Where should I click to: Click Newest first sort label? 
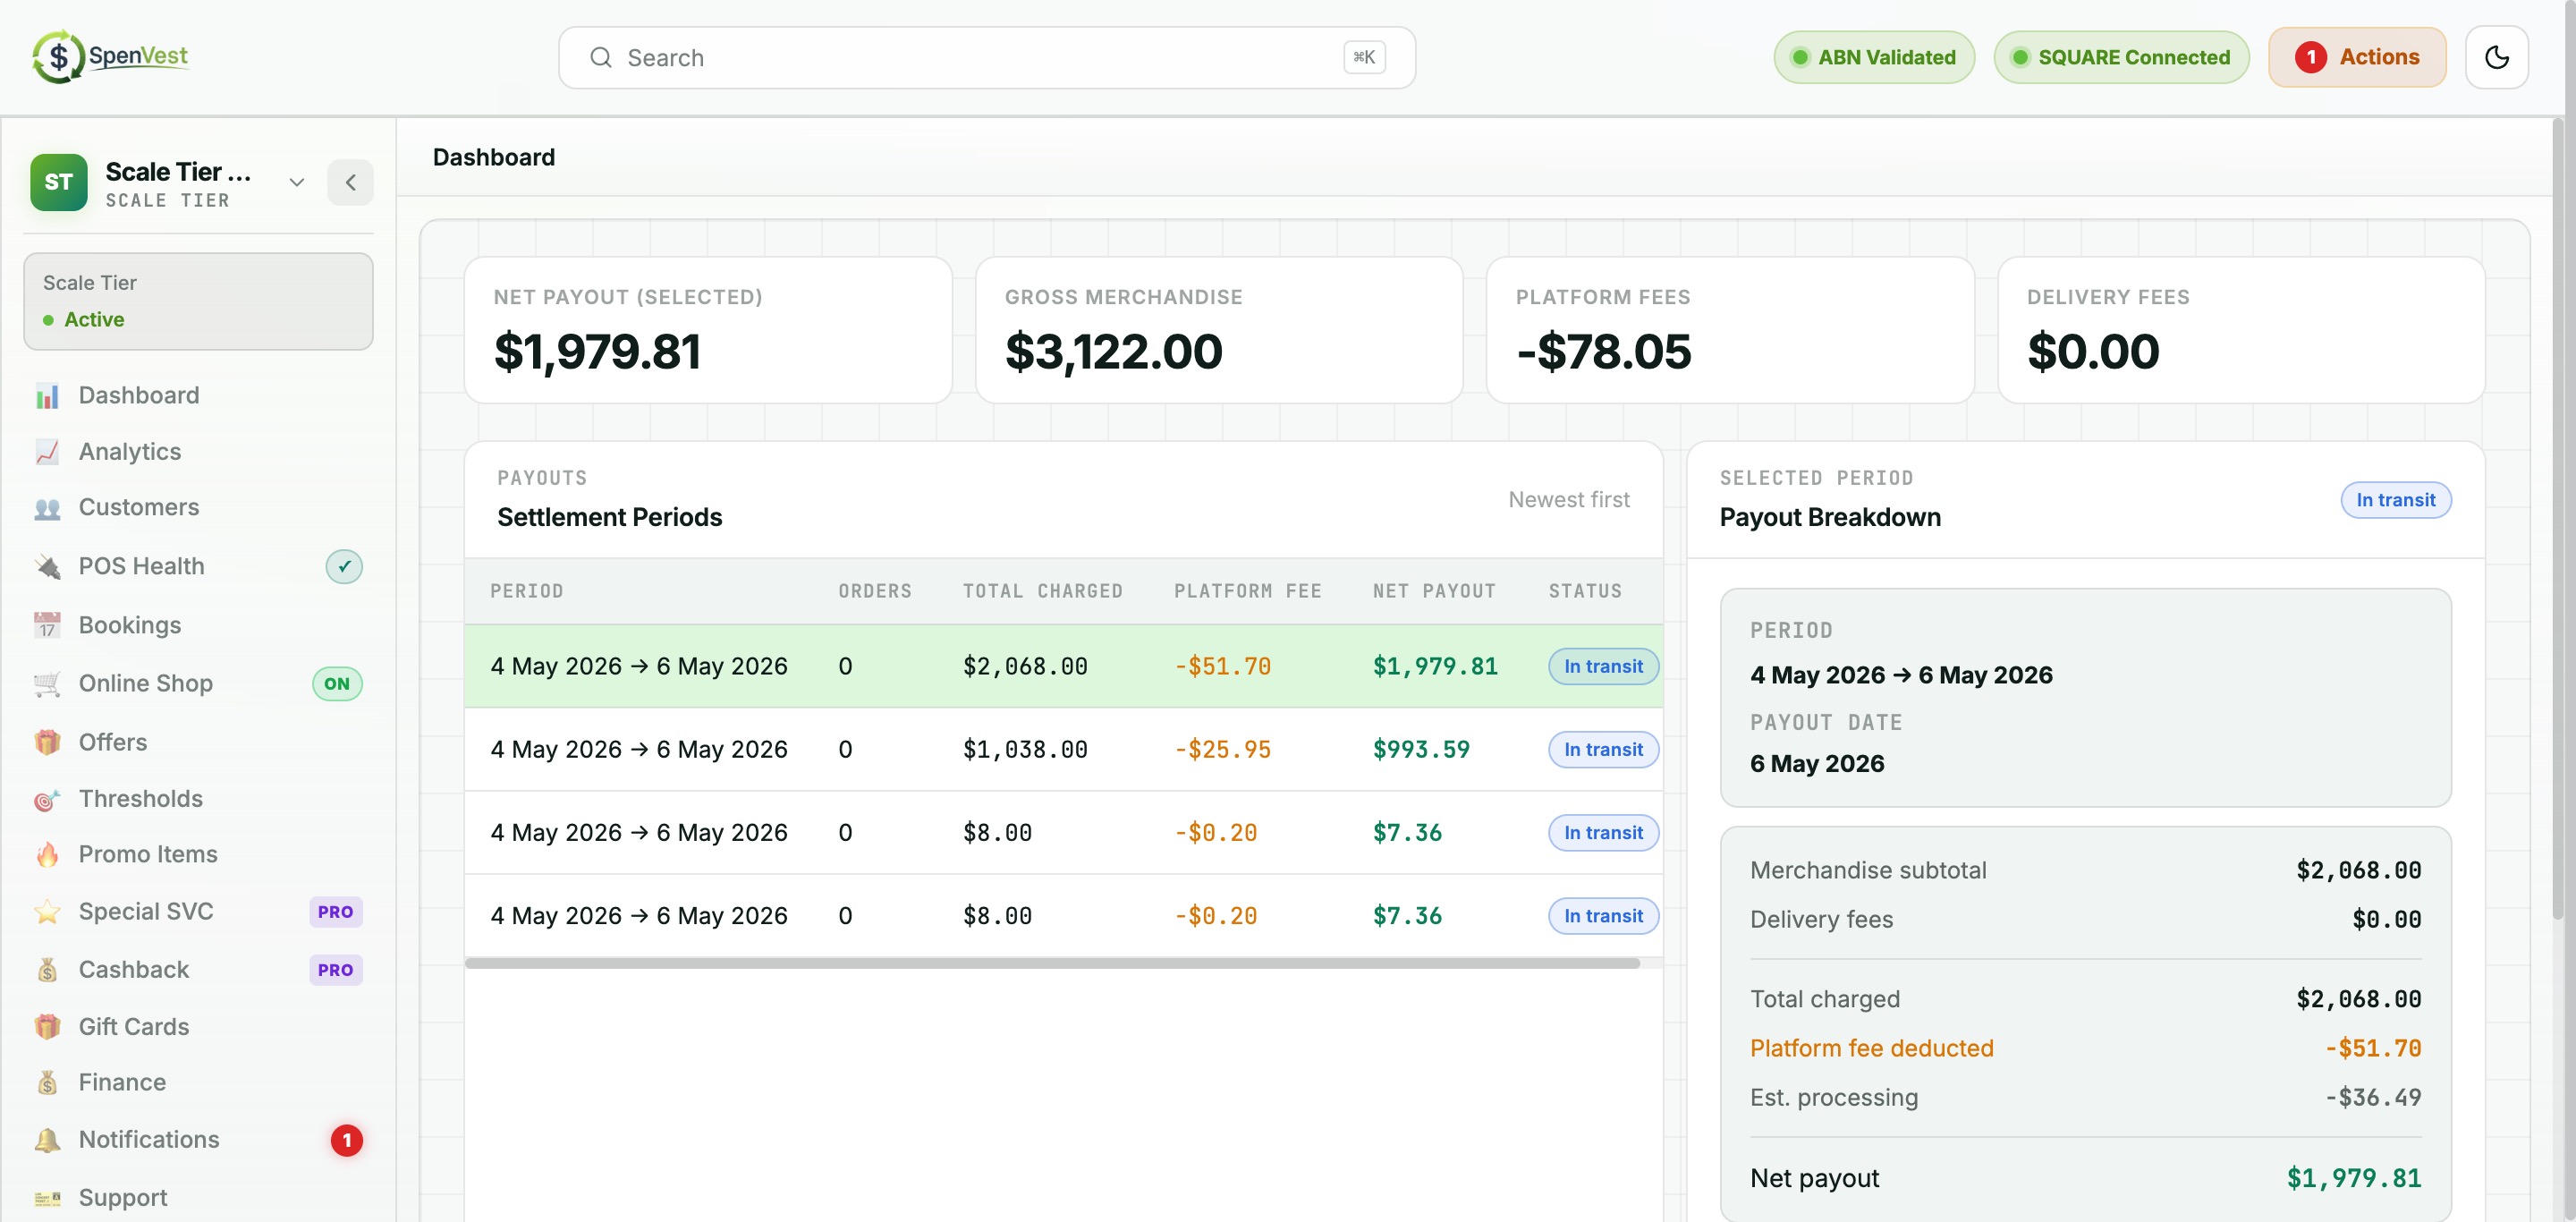tap(1569, 500)
